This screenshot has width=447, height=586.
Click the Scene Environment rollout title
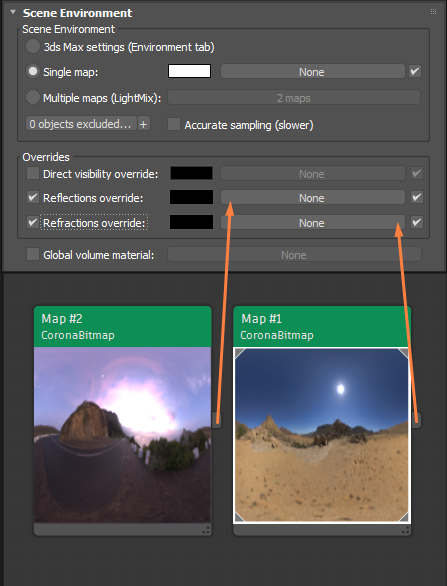click(77, 13)
